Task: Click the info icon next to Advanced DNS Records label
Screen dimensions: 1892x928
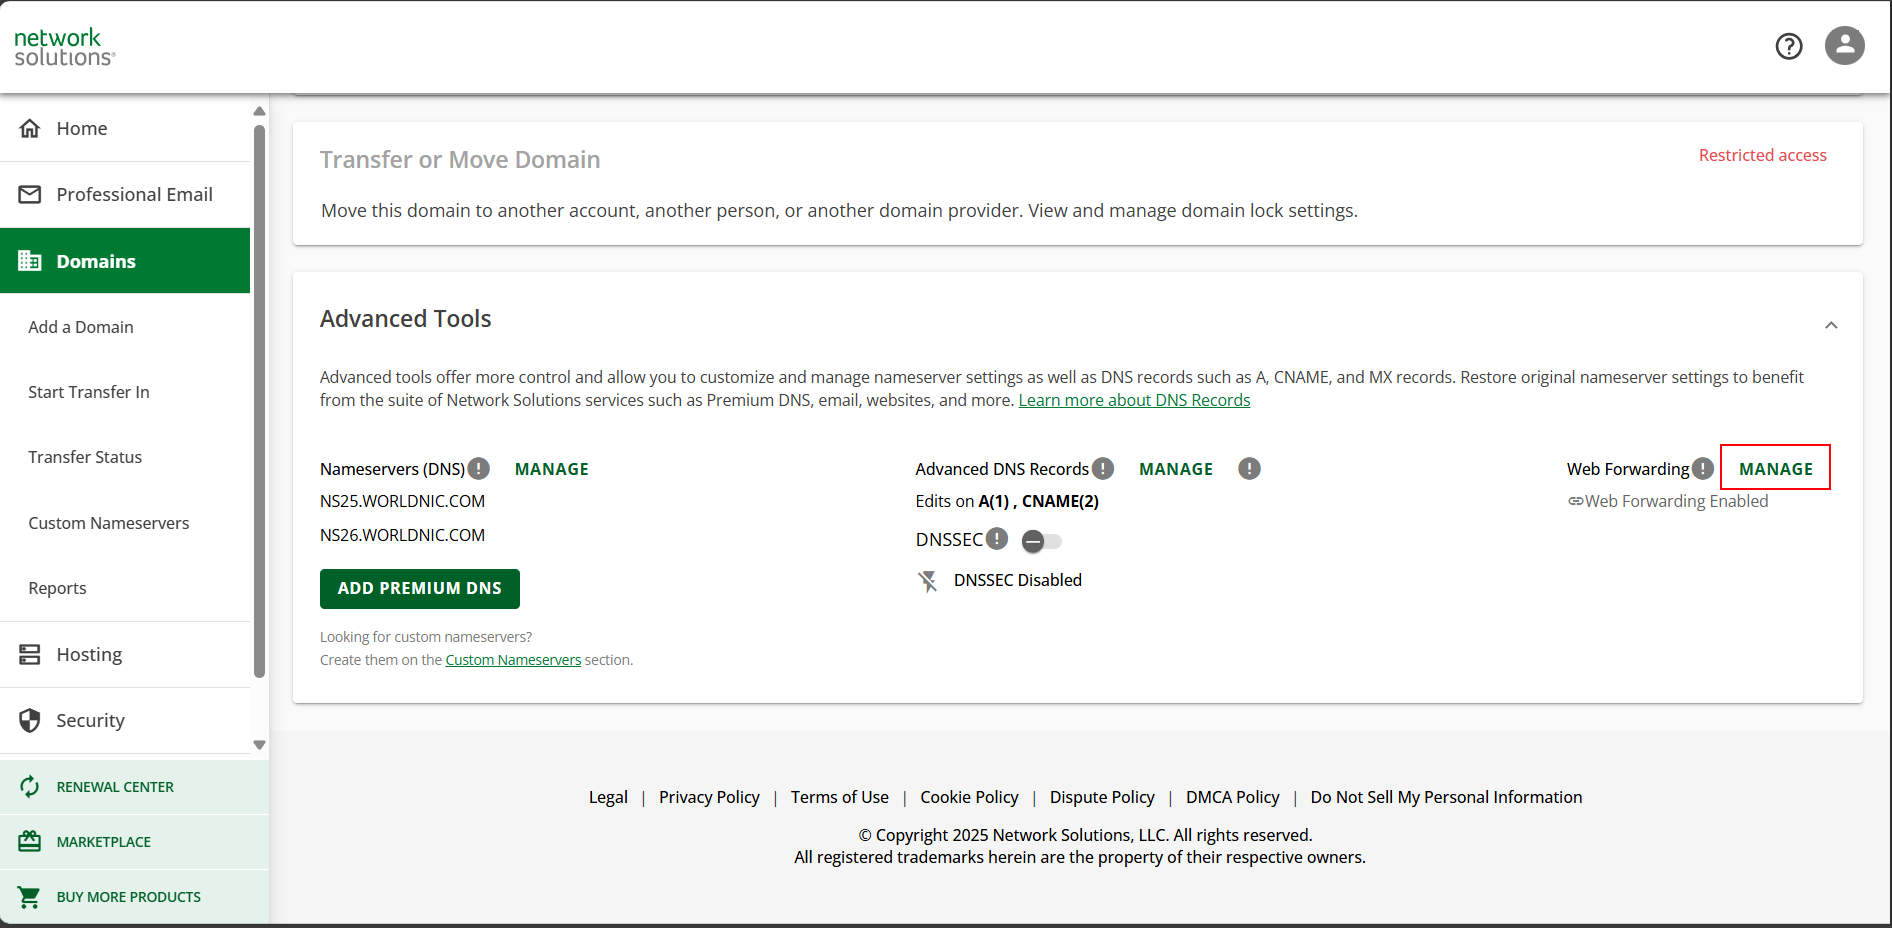Action: (1102, 468)
